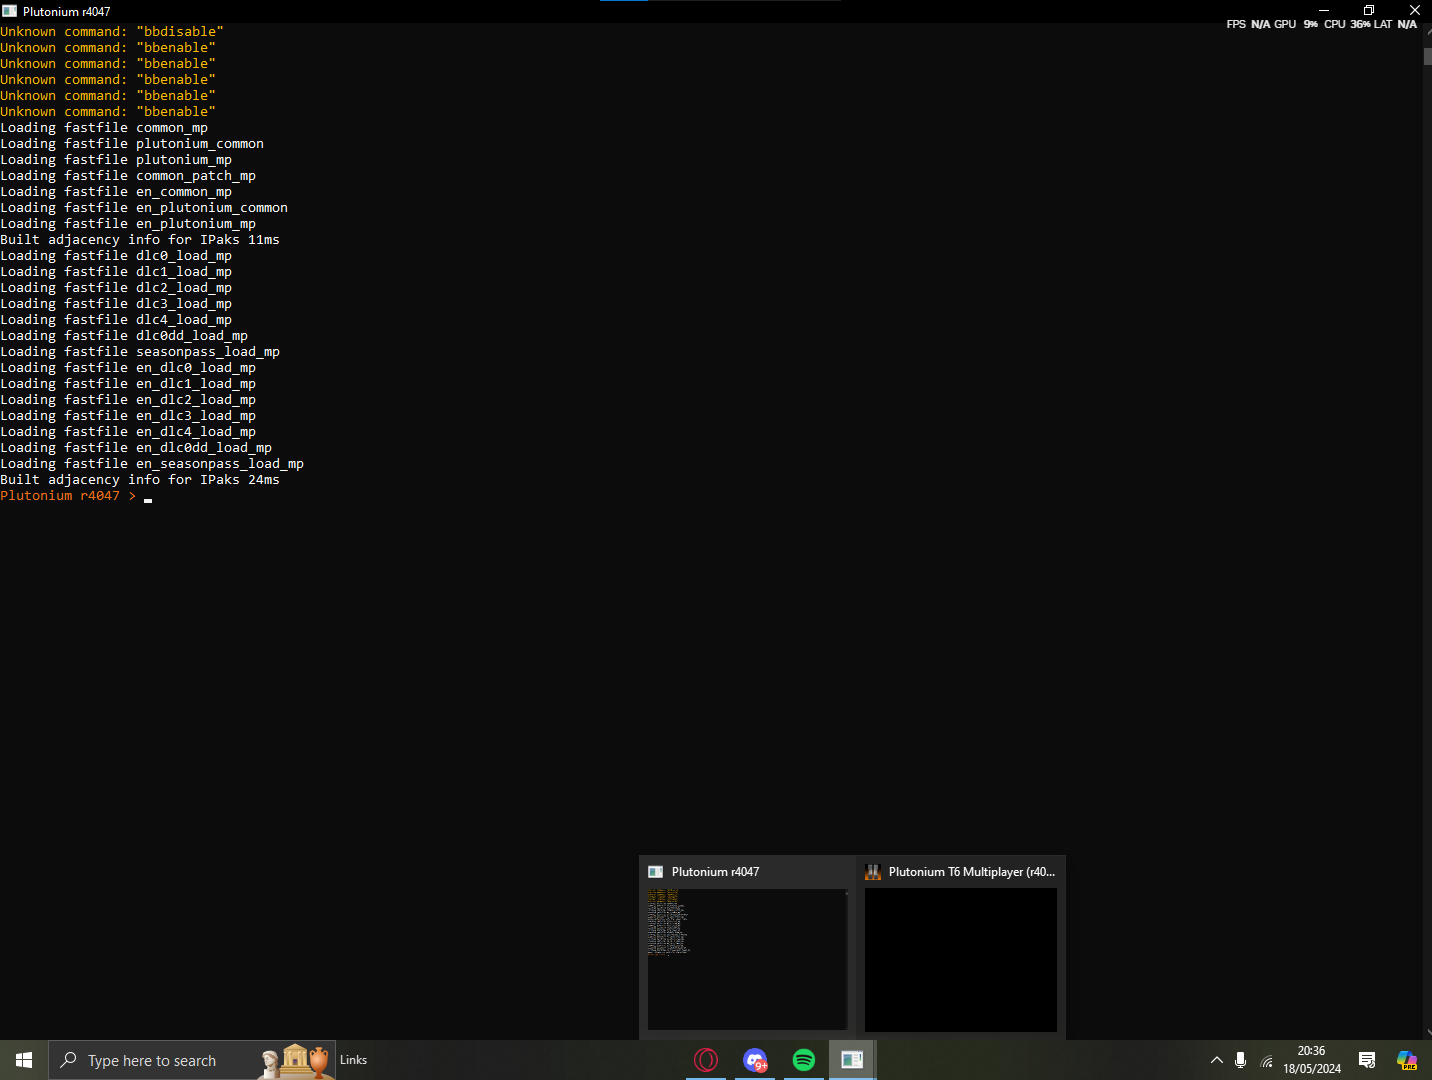The width and height of the screenshot is (1432, 1080).
Task: Show hidden system tray icons
Action: coord(1217,1060)
